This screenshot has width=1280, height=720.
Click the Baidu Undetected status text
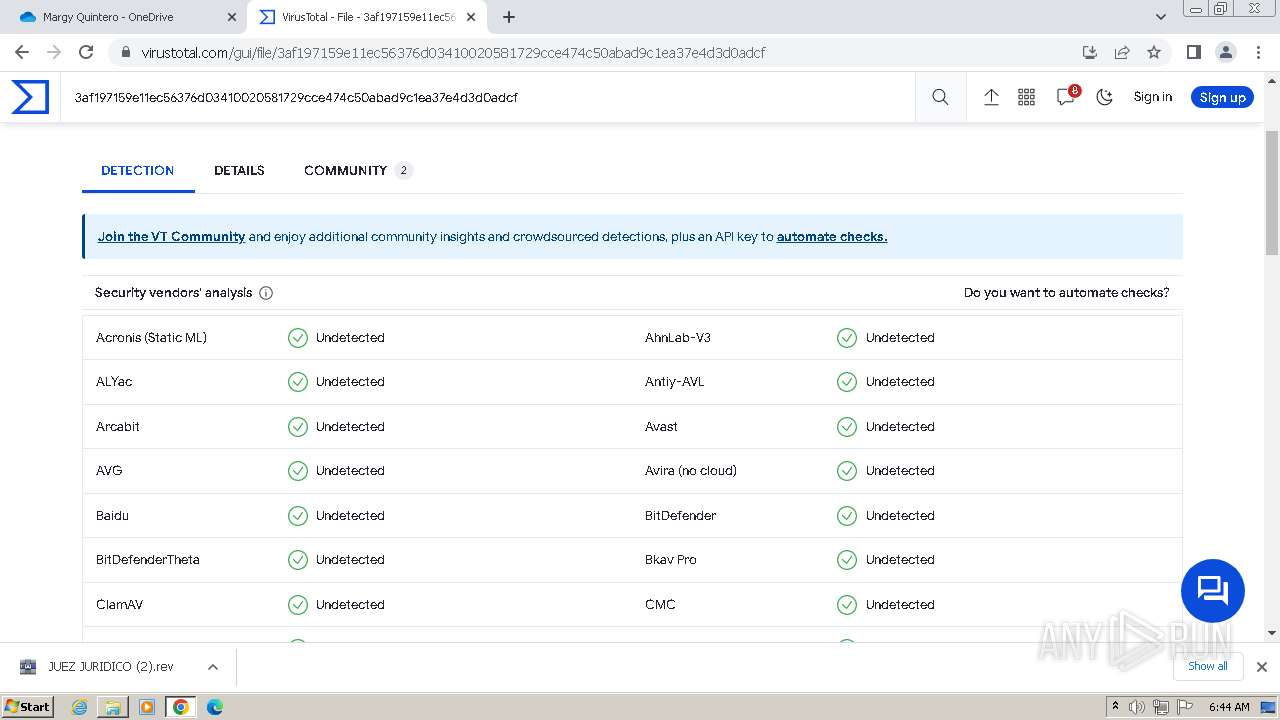pyautogui.click(x=350, y=516)
